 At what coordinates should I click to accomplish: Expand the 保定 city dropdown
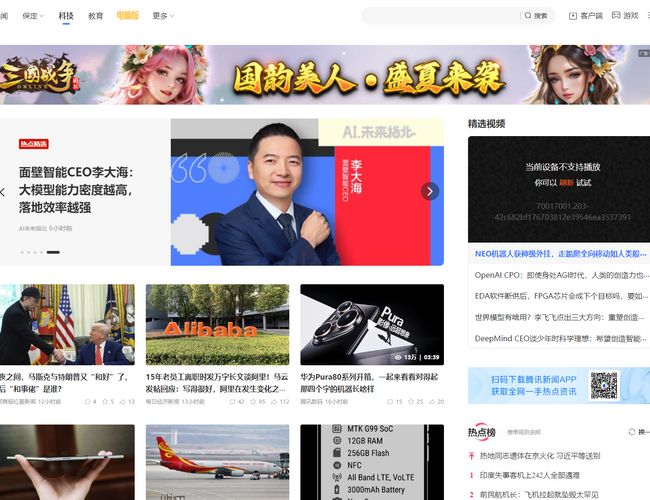pos(33,16)
